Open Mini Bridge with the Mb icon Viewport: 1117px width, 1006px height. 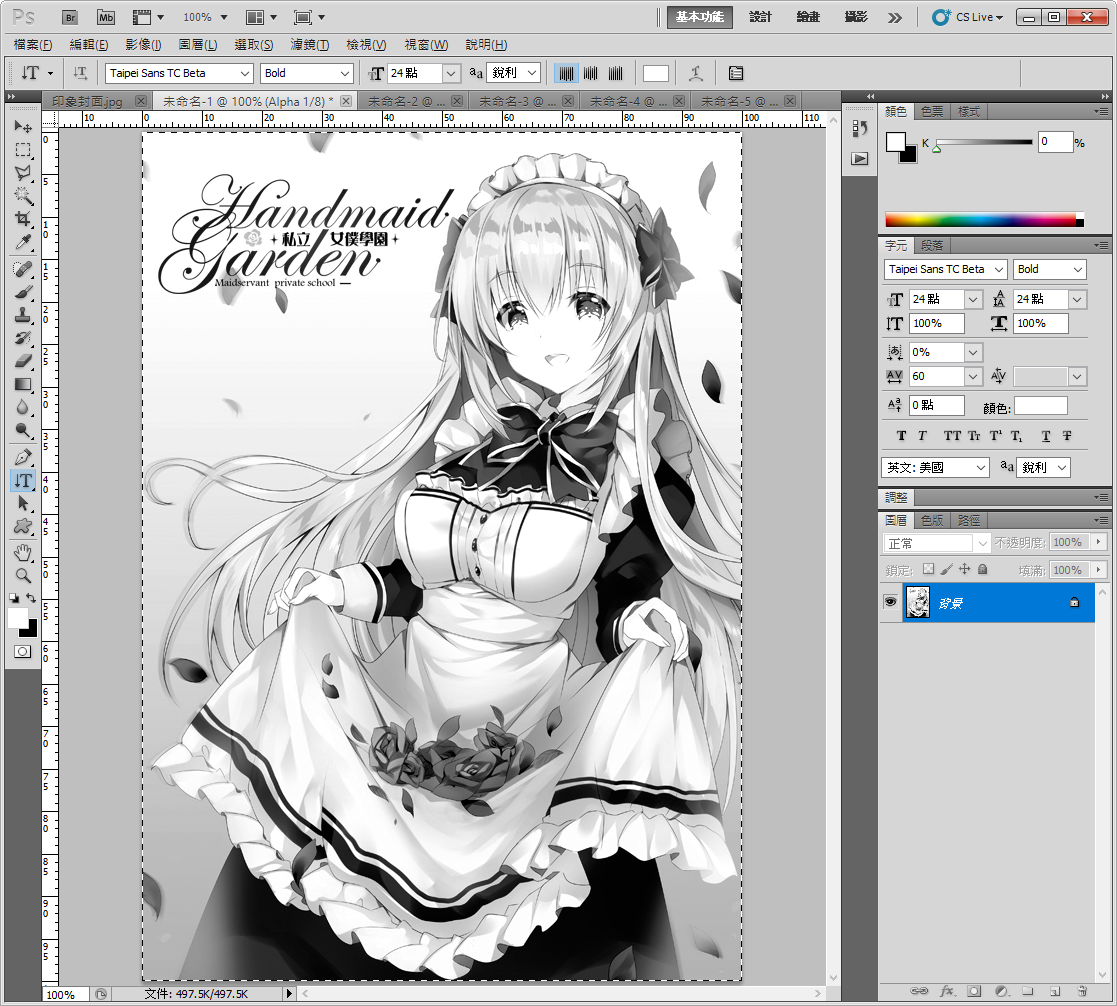[106, 17]
